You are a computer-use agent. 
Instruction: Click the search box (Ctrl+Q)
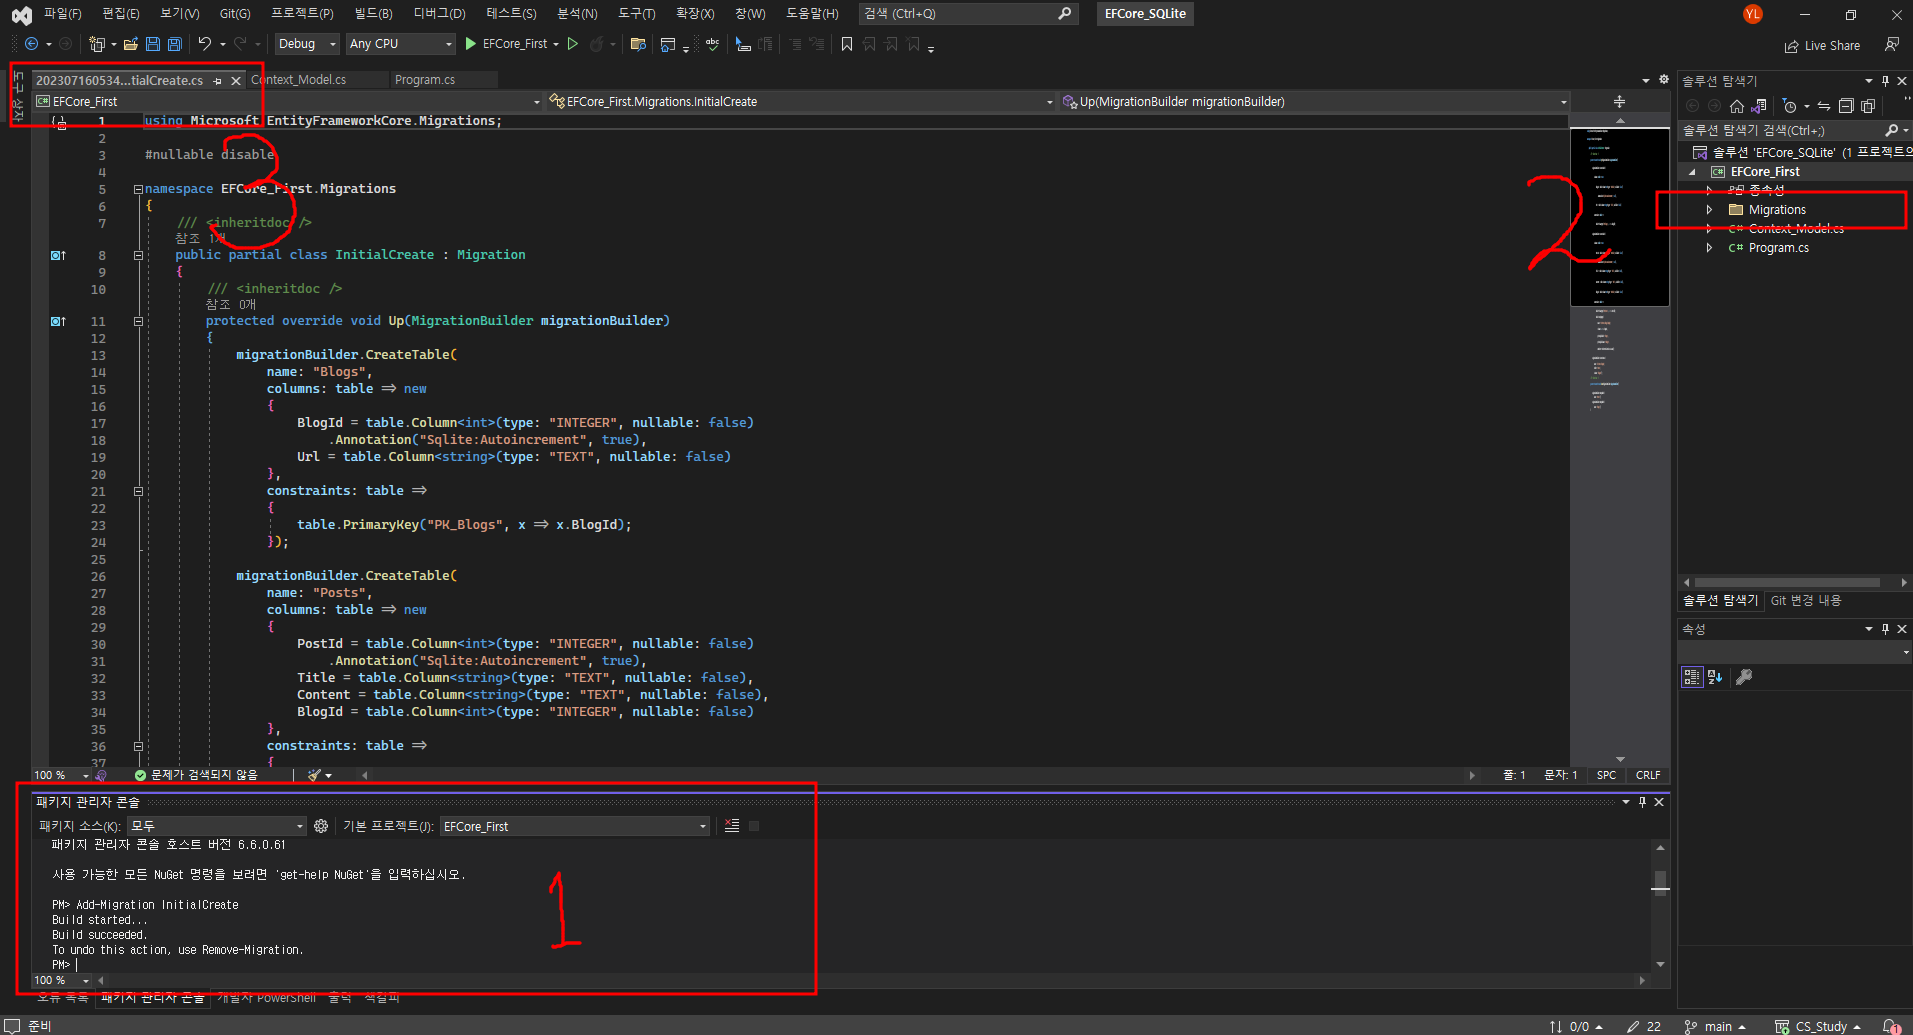pos(968,13)
